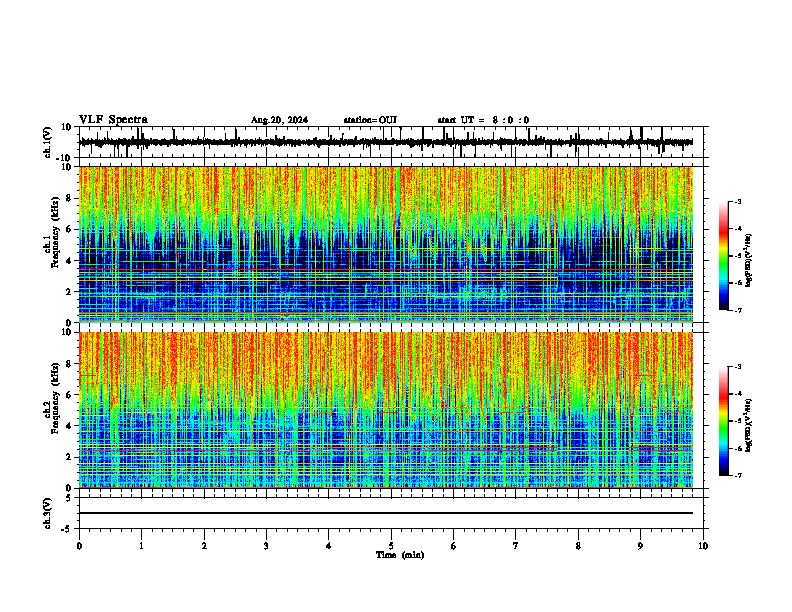Viewport: 792px width, 612px height.
Task: Click the '1' minute tick label
Action: point(141,546)
